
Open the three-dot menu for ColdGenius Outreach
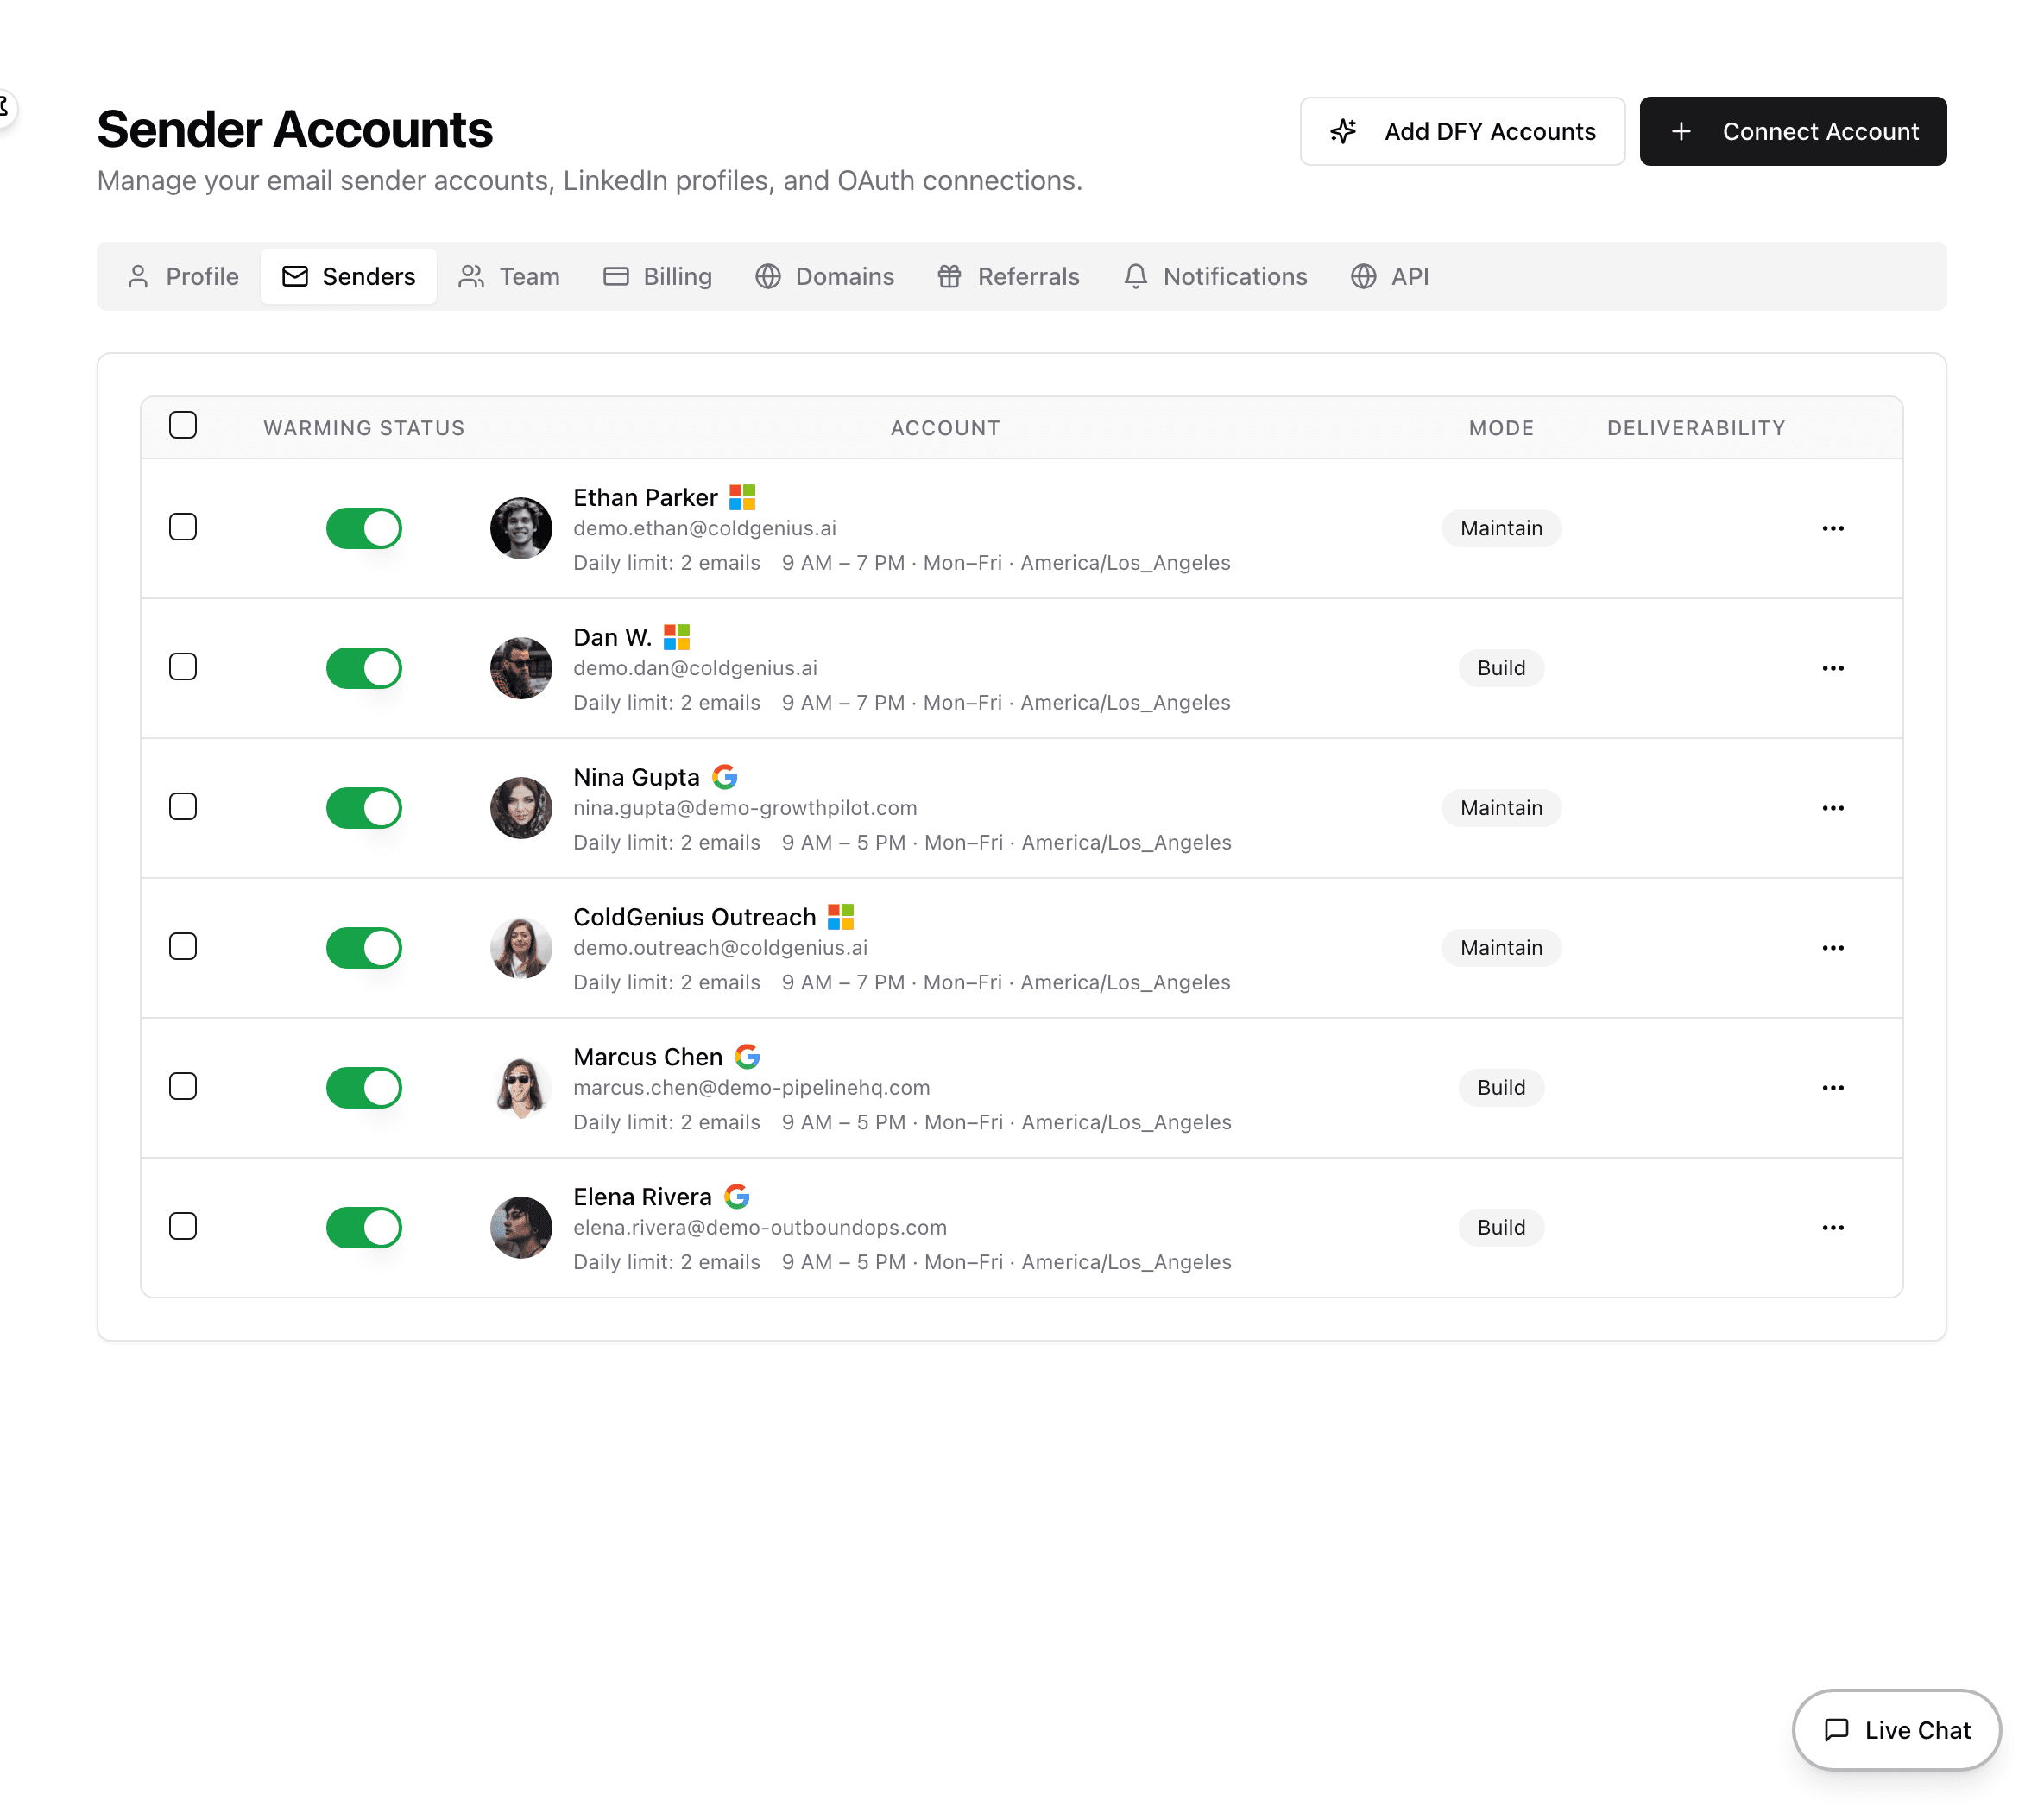(1833, 948)
